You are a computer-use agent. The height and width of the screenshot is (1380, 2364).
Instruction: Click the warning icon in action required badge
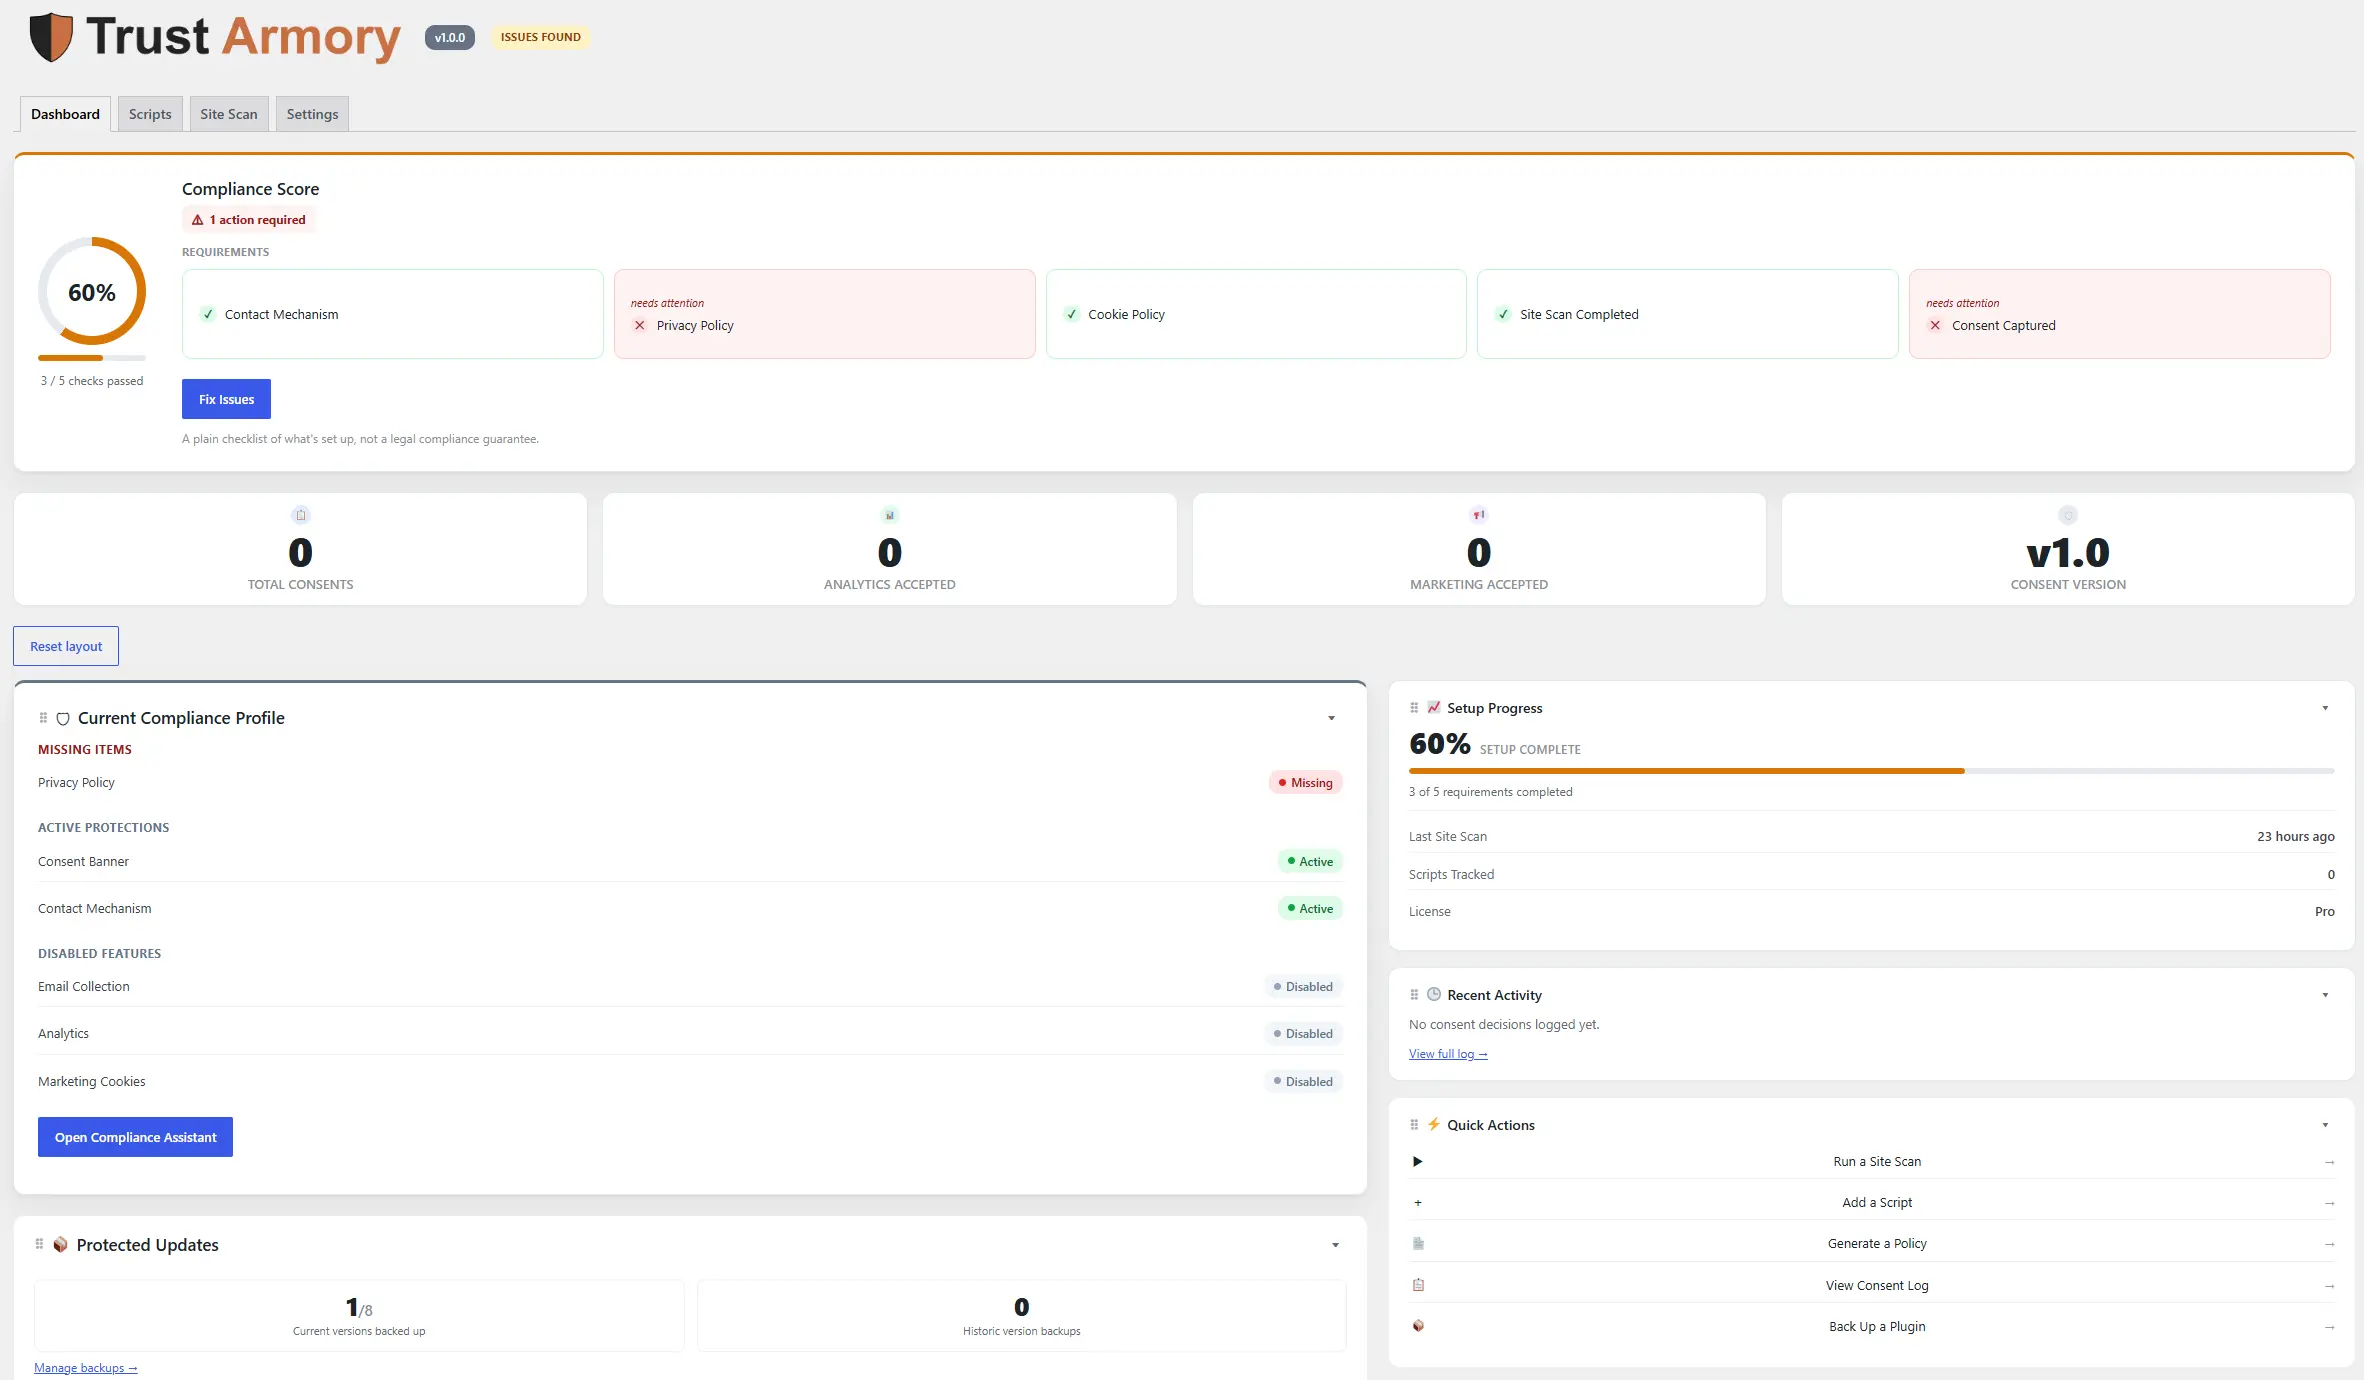pos(197,220)
